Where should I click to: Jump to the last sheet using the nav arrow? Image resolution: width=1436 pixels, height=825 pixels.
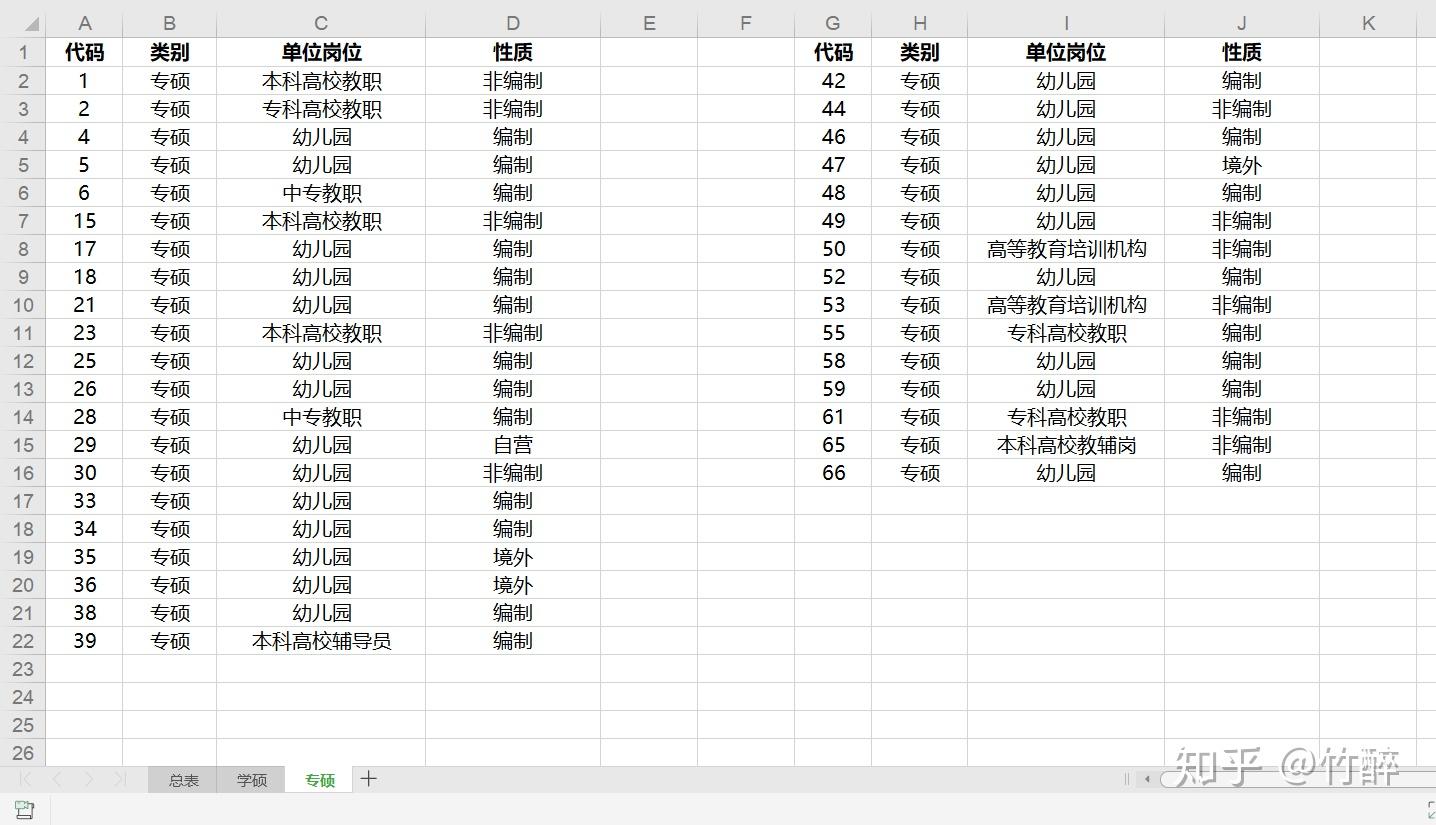pyautogui.click(x=120, y=779)
